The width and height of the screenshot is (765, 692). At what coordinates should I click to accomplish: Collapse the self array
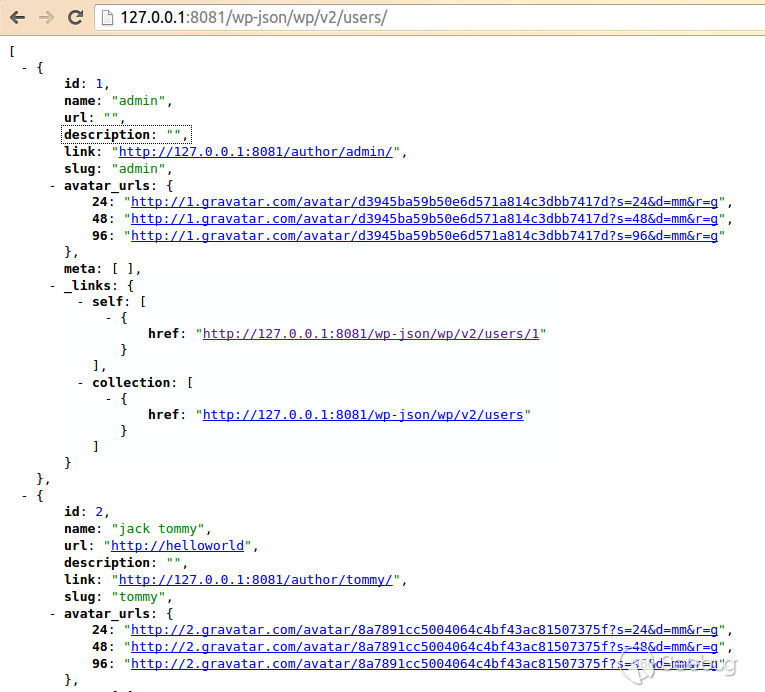[x=81, y=301]
